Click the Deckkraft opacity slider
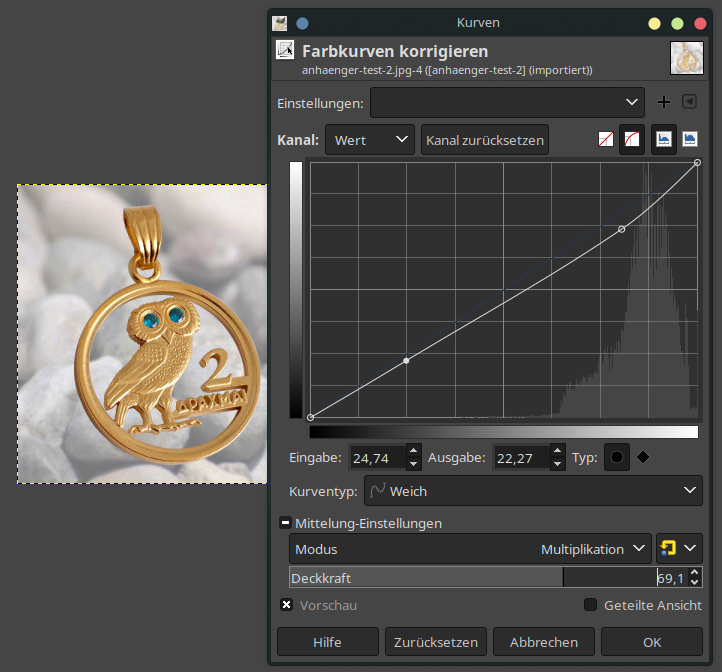 (470, 578)
